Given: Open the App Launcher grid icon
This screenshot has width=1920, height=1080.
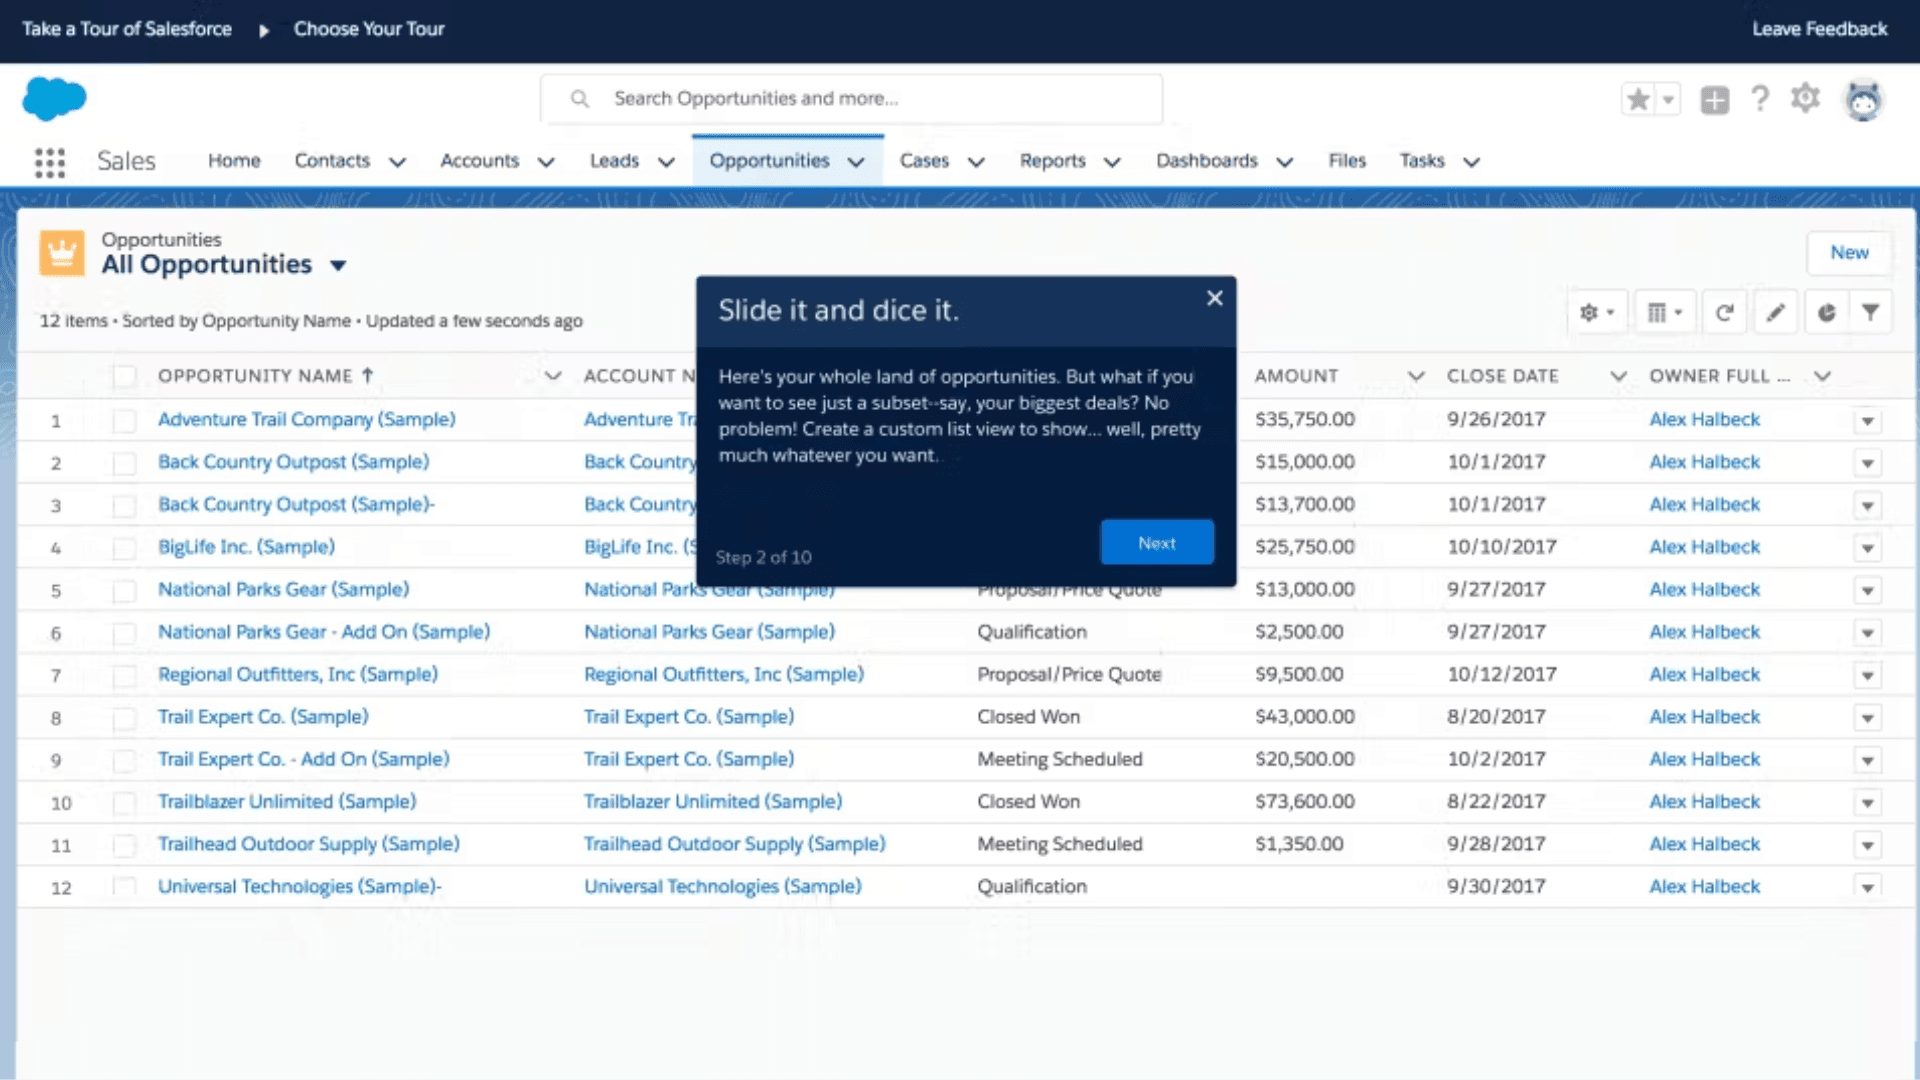Looking at the screenshot, I should coord(50,162).
